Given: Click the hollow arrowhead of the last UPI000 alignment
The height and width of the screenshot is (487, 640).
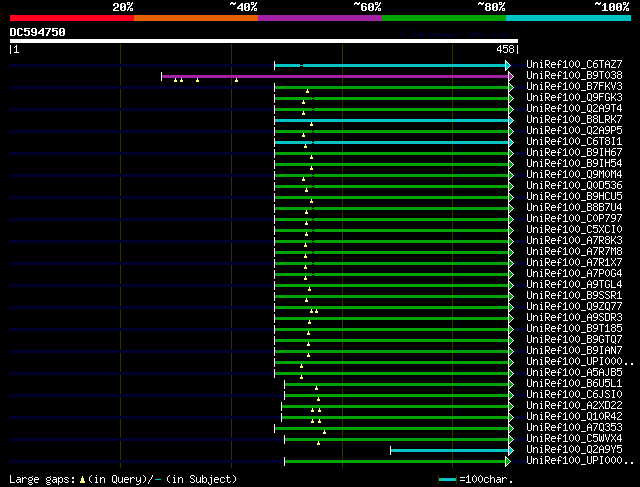Looking at the screenshot, I should pyautogui.click(x=508, y=461).
